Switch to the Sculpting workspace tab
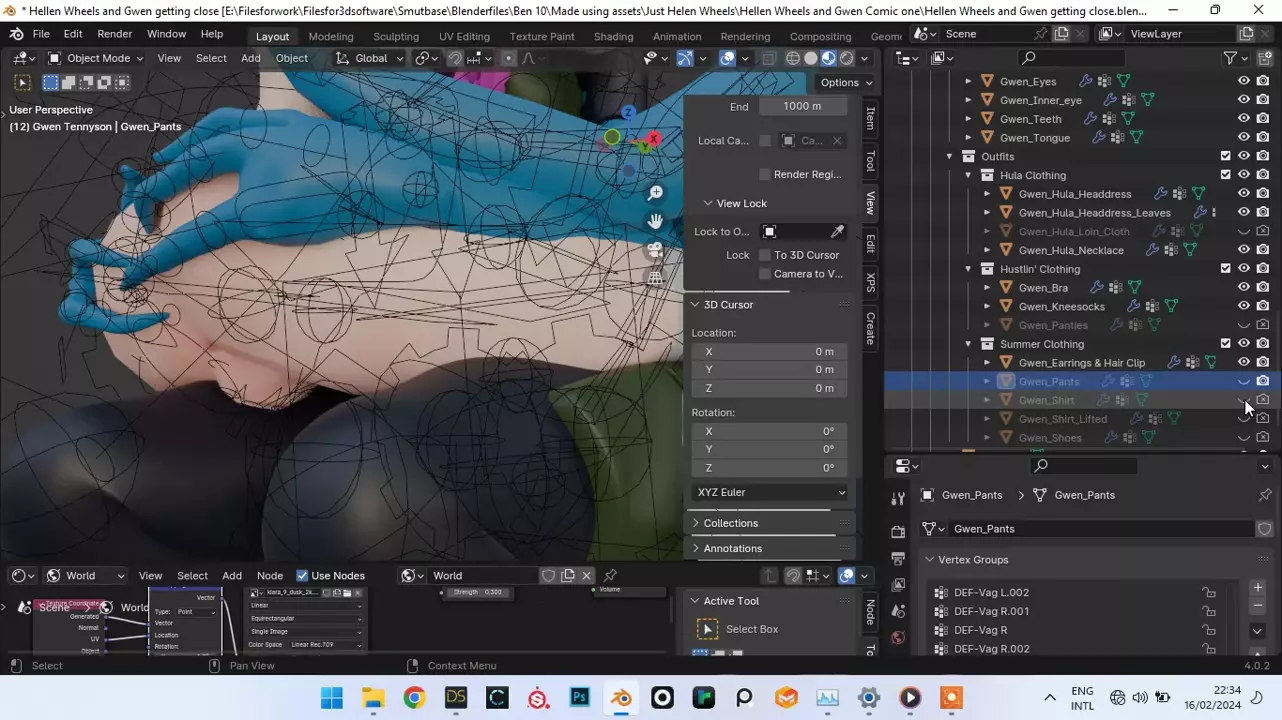The image size is (1282, 720). point(396,36)
